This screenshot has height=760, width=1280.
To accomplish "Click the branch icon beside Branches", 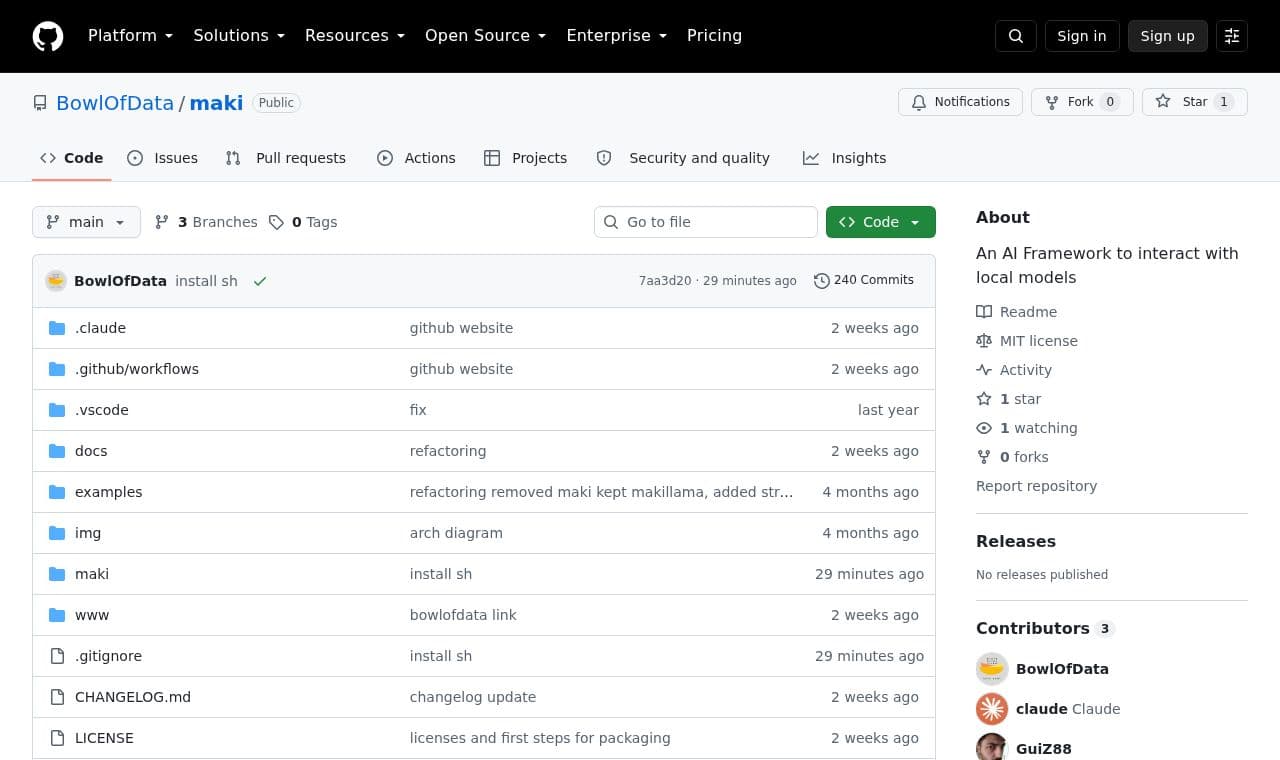I will [162, 222].
